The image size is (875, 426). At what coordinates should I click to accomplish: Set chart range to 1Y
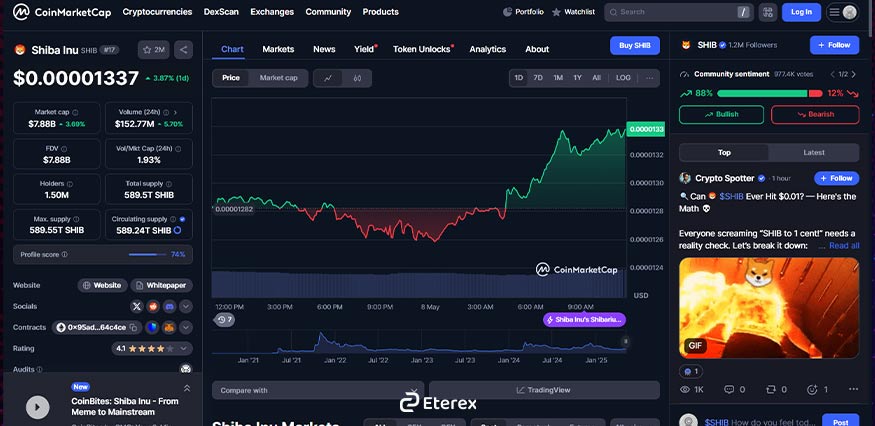[578, 78]
